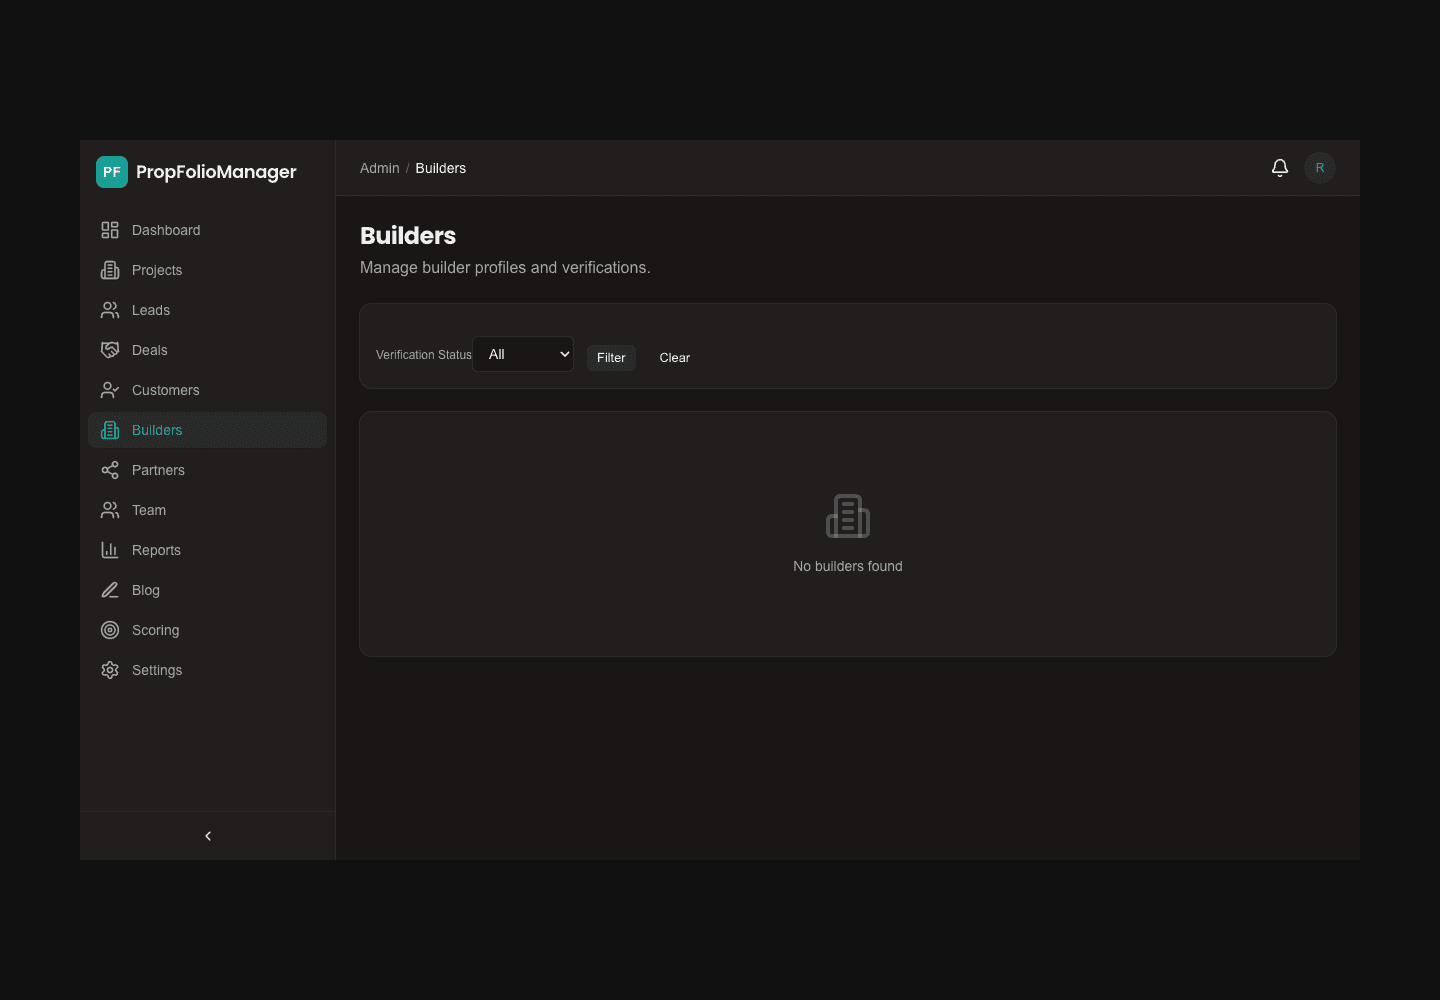
Task: Select Deals in the sidebar
Action: [207, 350]
